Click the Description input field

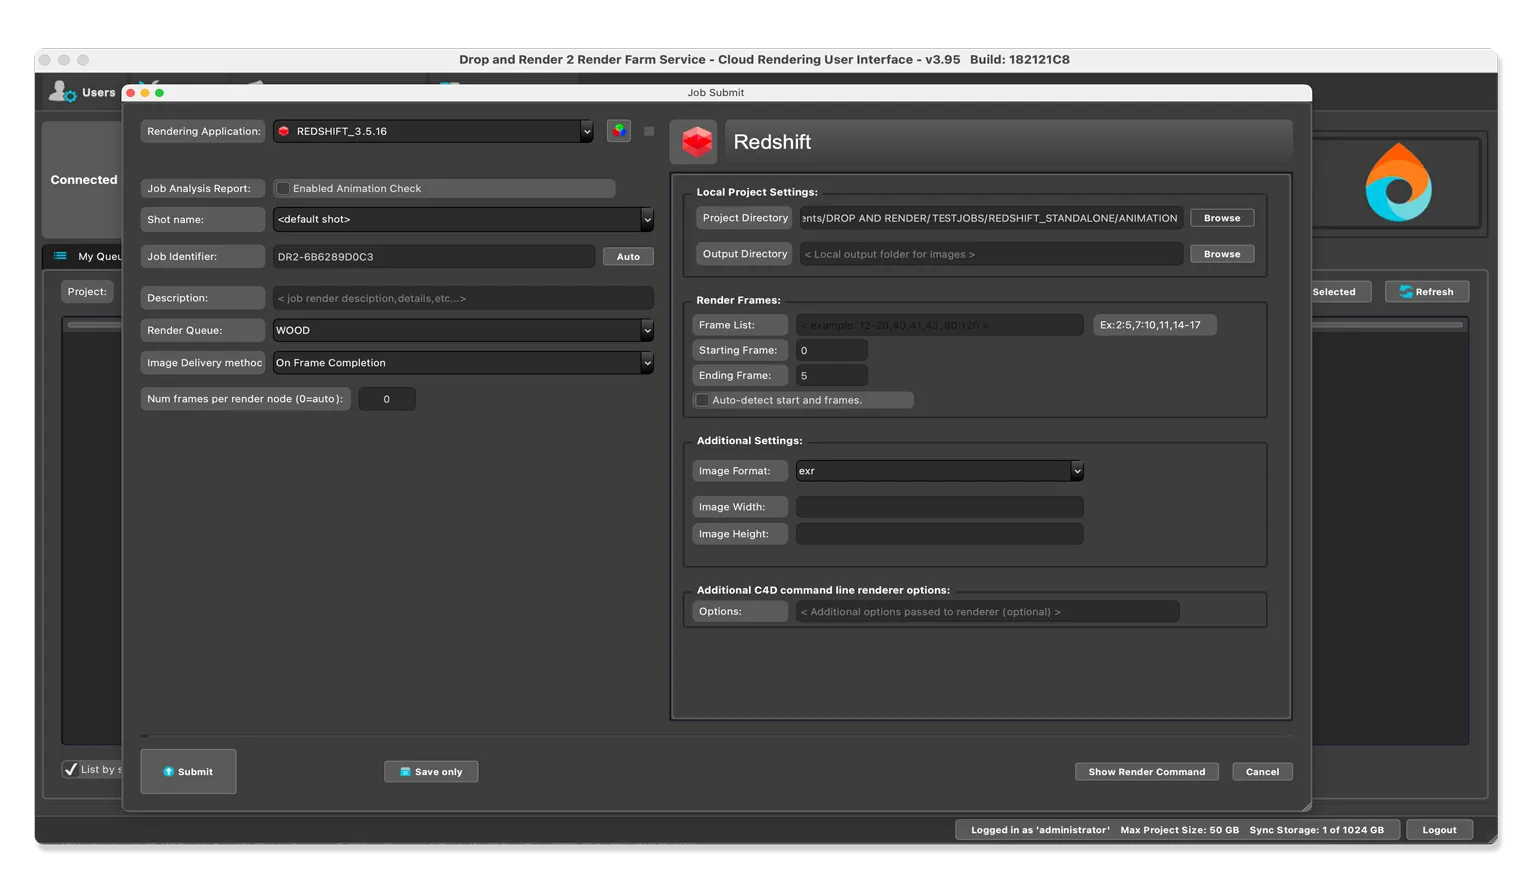coord(463,298)
